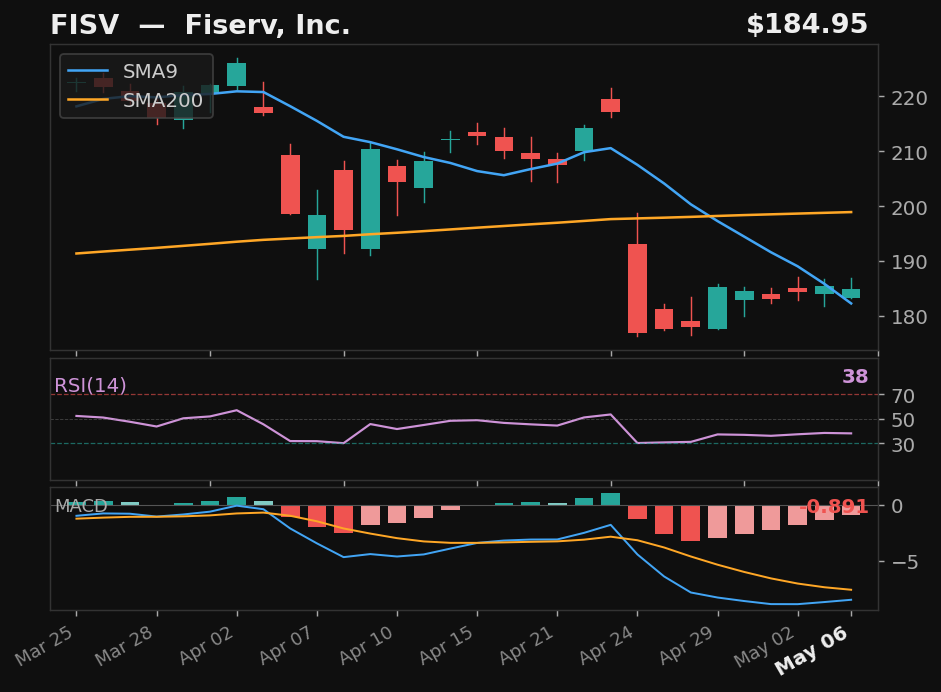941x692 pixels.
Task: Click the large red Apr 24 gap-down candle
Action: pyautogui.click(x=637, y=288)
